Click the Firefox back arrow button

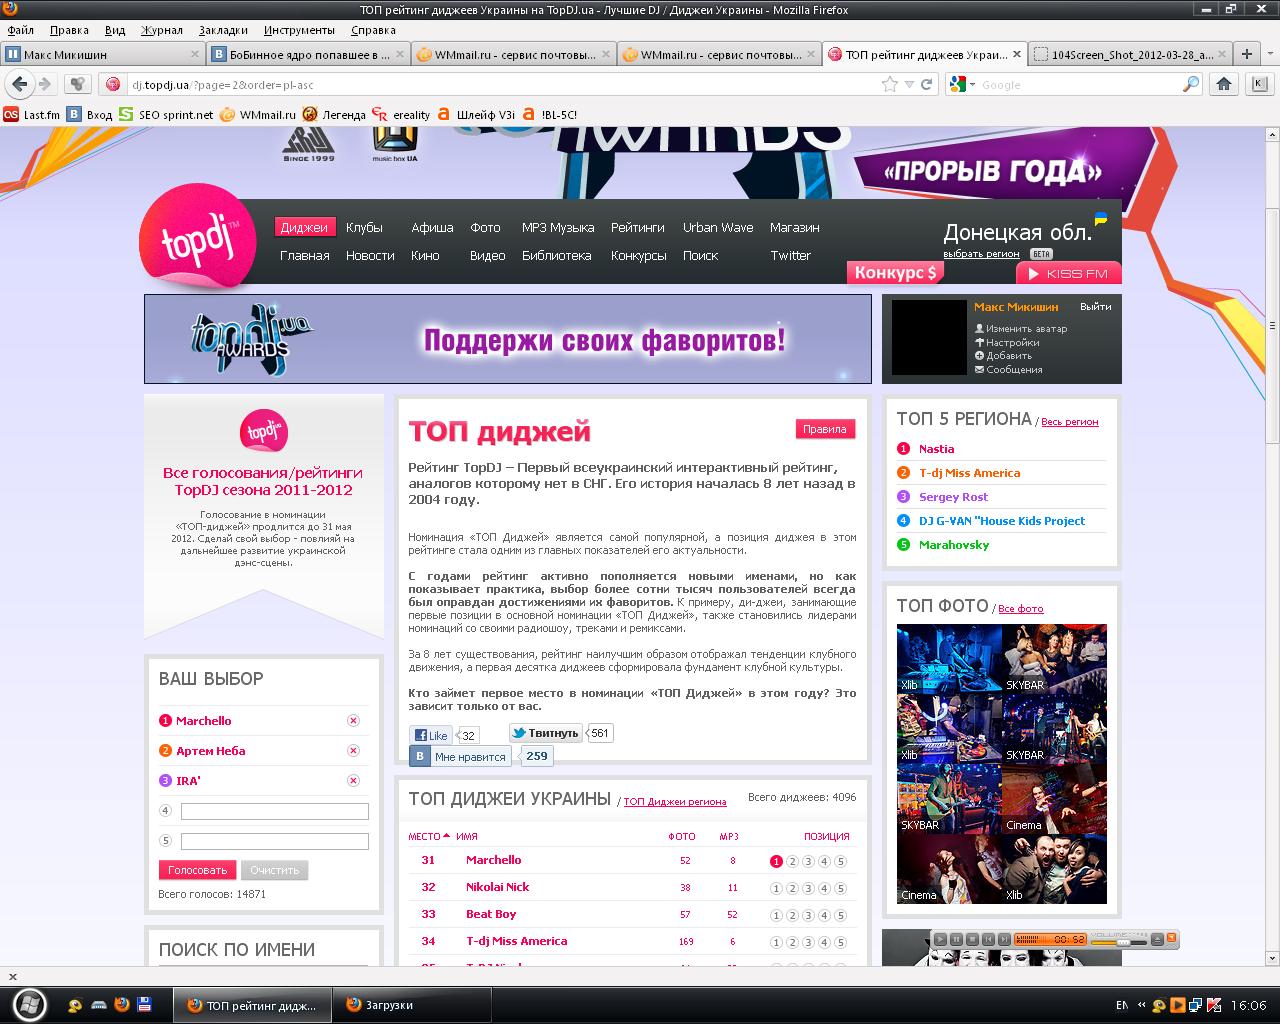click(19, 85)
